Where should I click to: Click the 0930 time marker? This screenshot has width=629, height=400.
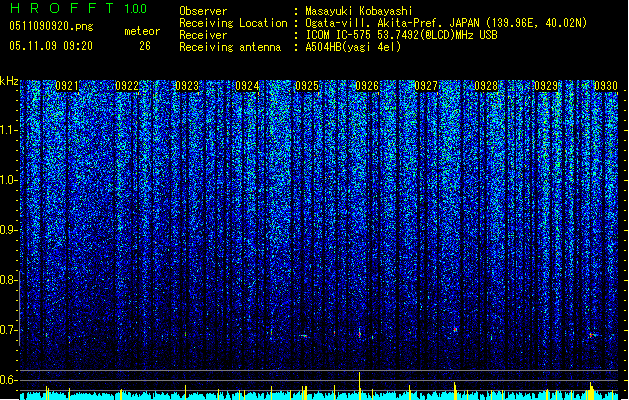tap(606, 86)
